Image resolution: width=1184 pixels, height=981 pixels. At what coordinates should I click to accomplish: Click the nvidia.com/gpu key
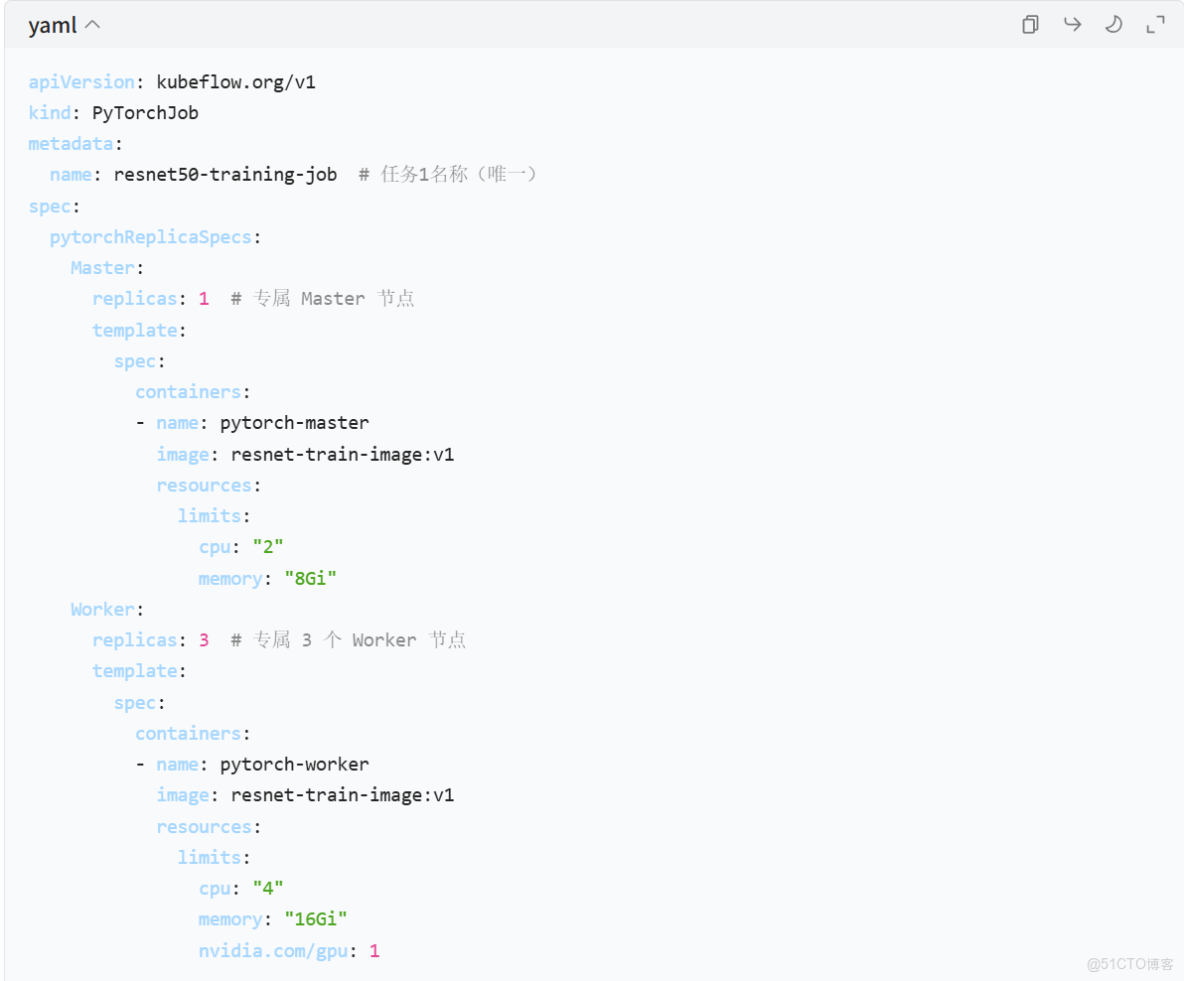(x=273, y=950)
